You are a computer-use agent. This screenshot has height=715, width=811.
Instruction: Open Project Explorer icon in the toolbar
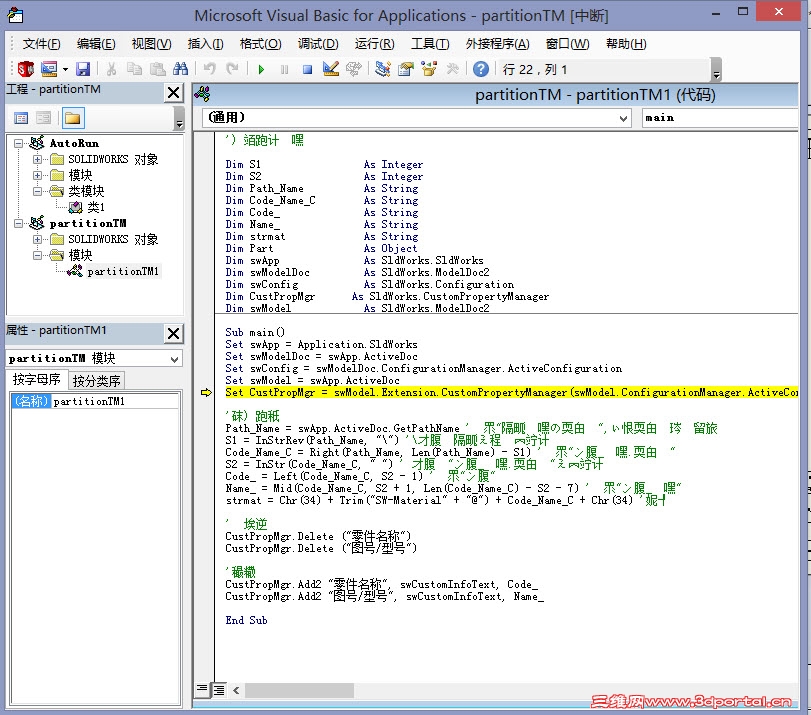tap(383, 69)
